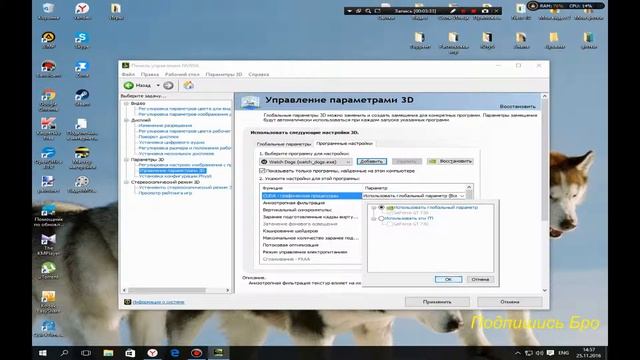Open Edge browser from taskbar

point(175,353)
